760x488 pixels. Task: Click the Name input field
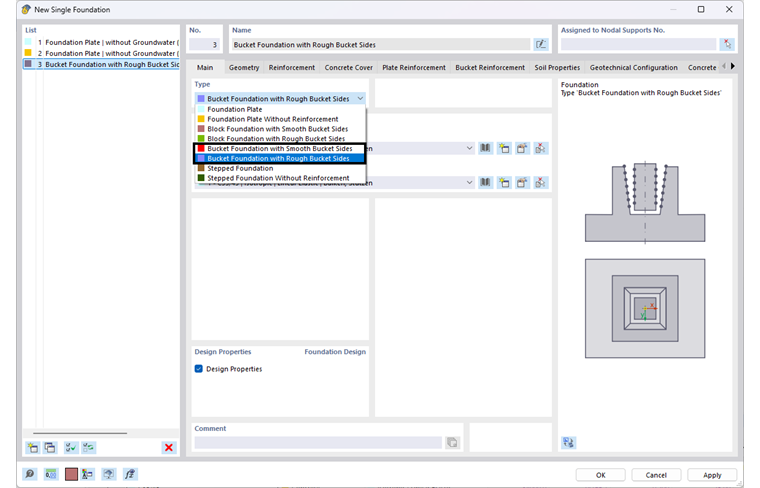381,45
